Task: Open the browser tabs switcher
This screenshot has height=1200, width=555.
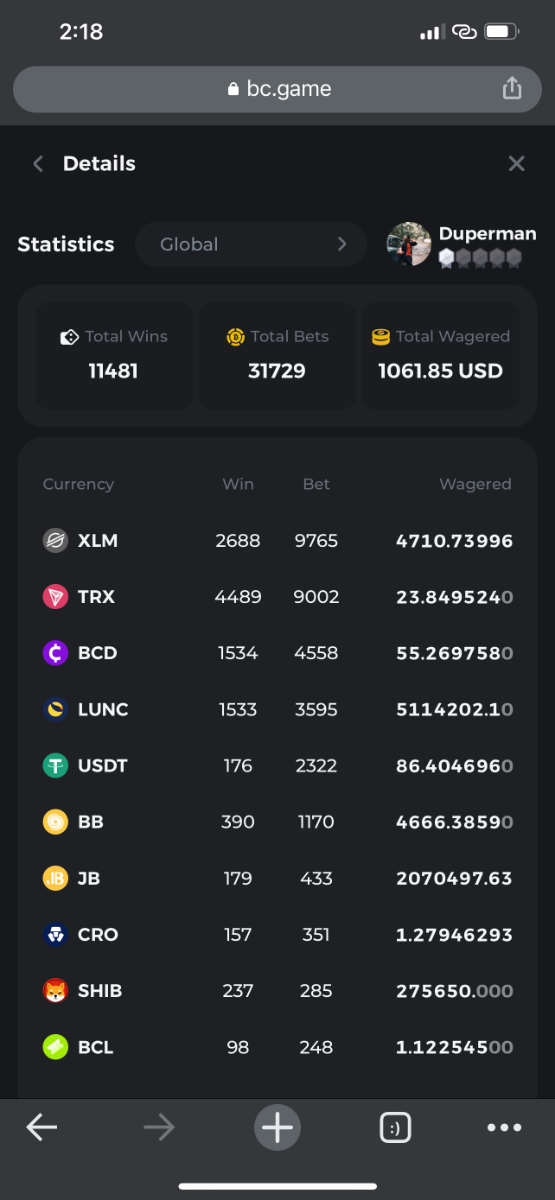Action: [x=395, y=1128]
